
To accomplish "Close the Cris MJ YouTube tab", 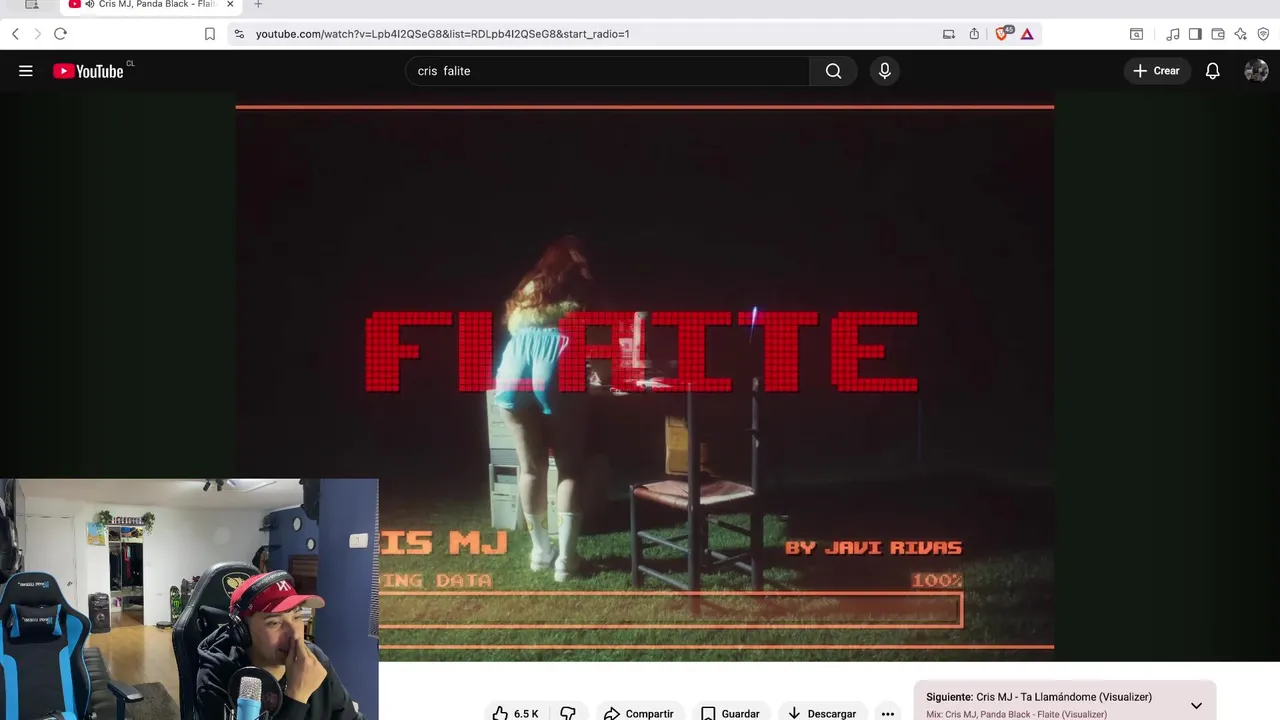I will (x=230, y=4).
